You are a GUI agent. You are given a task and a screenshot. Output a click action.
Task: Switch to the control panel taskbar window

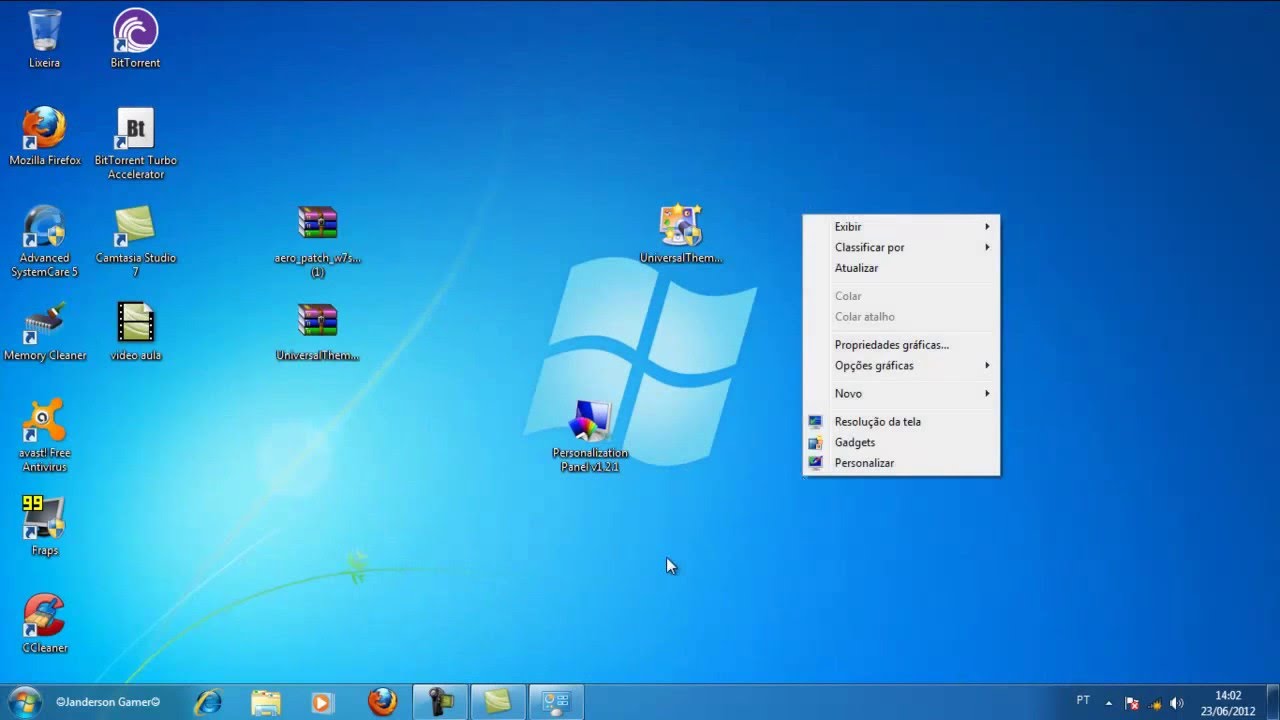[556, 702]
